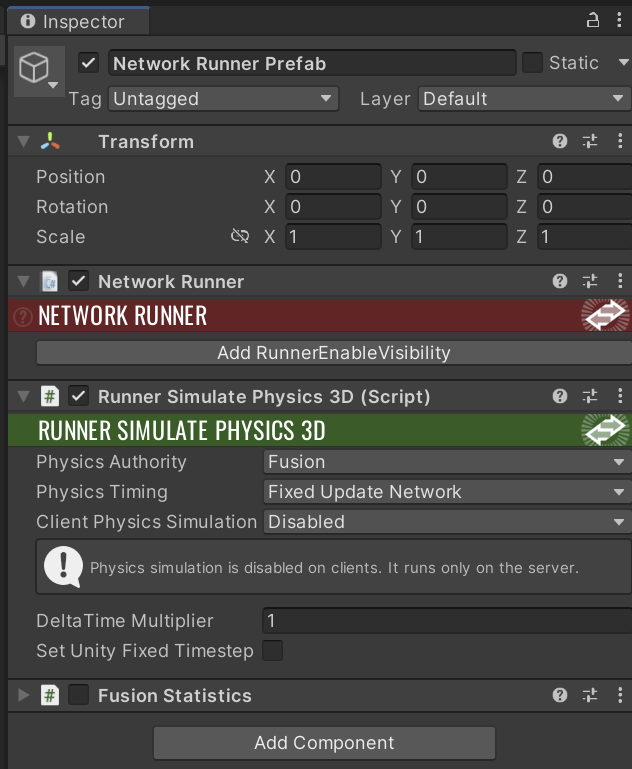
Task: Click Fusion logo on green Physics 3D banner
Action: (605, 430)
